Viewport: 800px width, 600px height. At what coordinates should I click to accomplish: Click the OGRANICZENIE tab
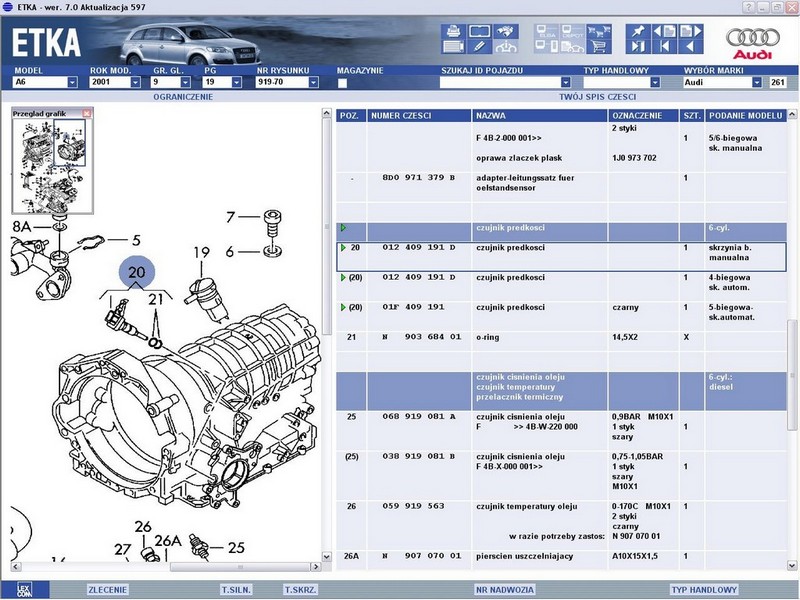183,97
